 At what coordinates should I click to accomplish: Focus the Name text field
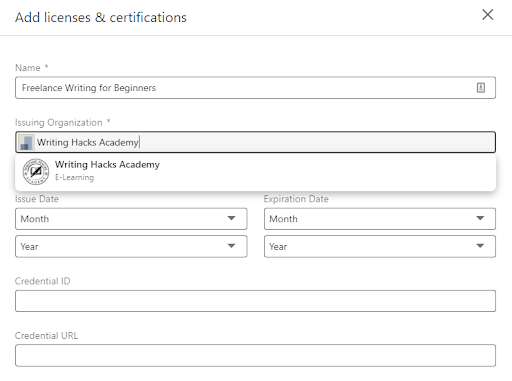tap(255, 88)
